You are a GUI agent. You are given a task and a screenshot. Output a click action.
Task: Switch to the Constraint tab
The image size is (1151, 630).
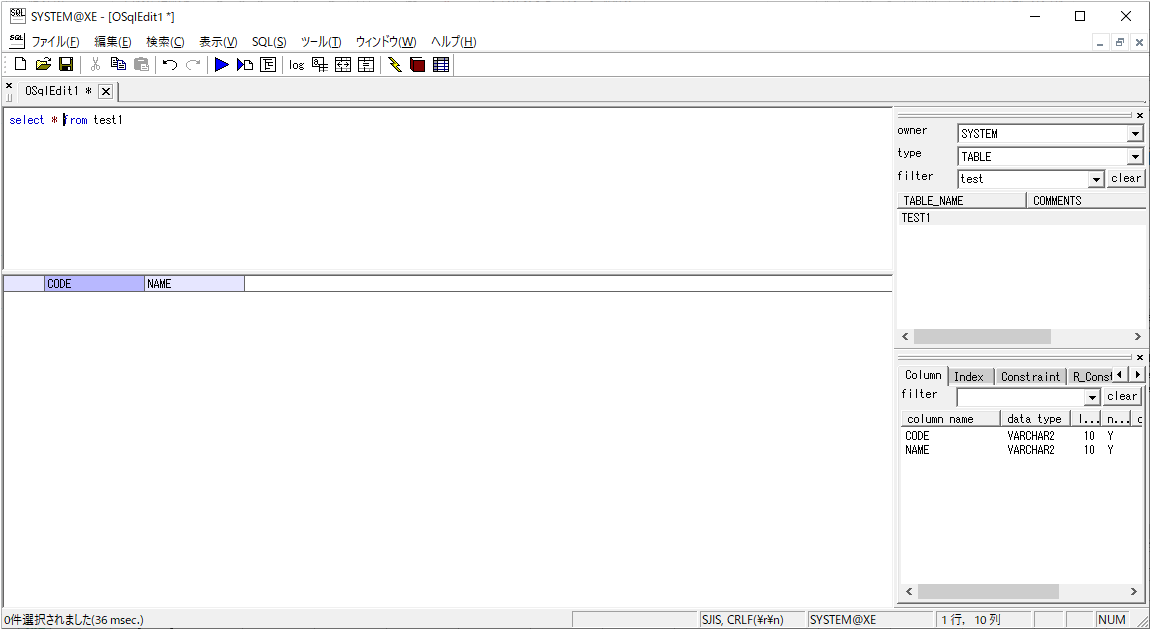coord(1031,377)
